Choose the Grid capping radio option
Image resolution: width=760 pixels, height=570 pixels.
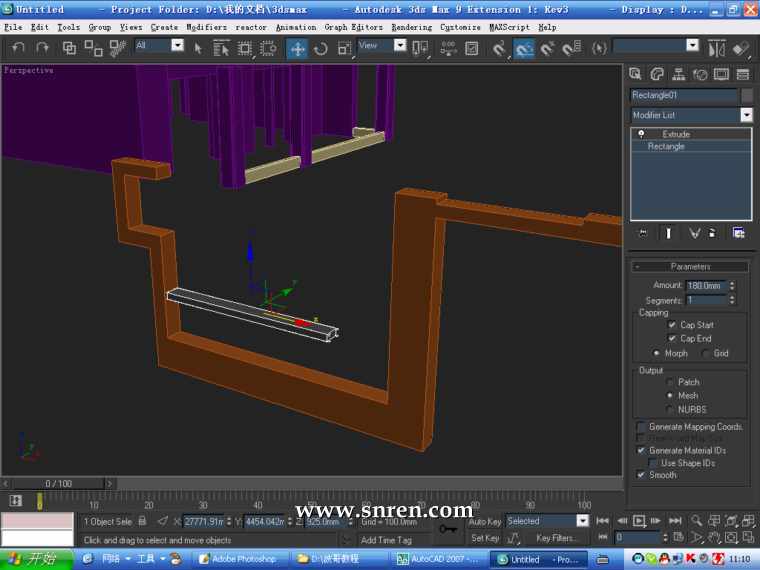[706, 353]
